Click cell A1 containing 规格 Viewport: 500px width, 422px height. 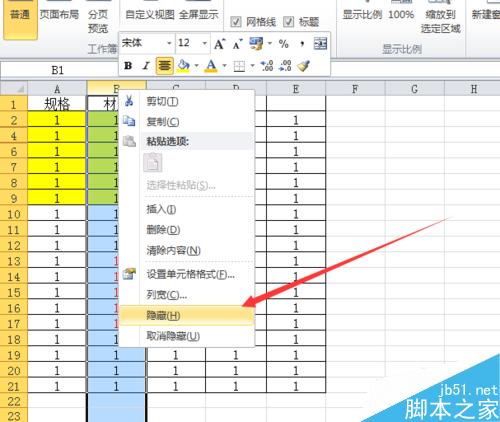(x=57, y=104)
